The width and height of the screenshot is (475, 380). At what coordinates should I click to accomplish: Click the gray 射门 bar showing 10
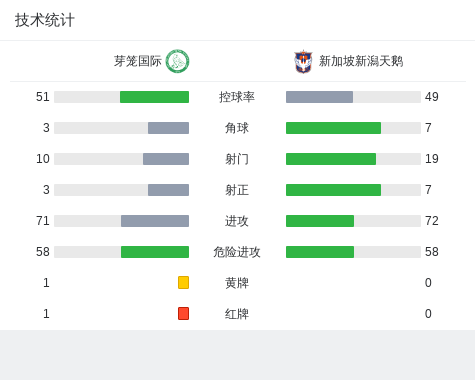pyautogui.click(x=166, y=159)
